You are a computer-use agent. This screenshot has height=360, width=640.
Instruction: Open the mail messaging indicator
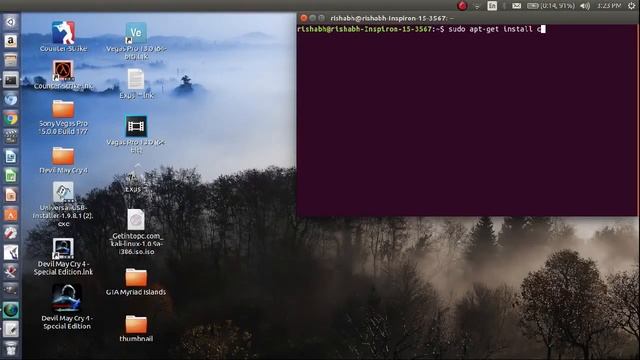click(516, 6)
